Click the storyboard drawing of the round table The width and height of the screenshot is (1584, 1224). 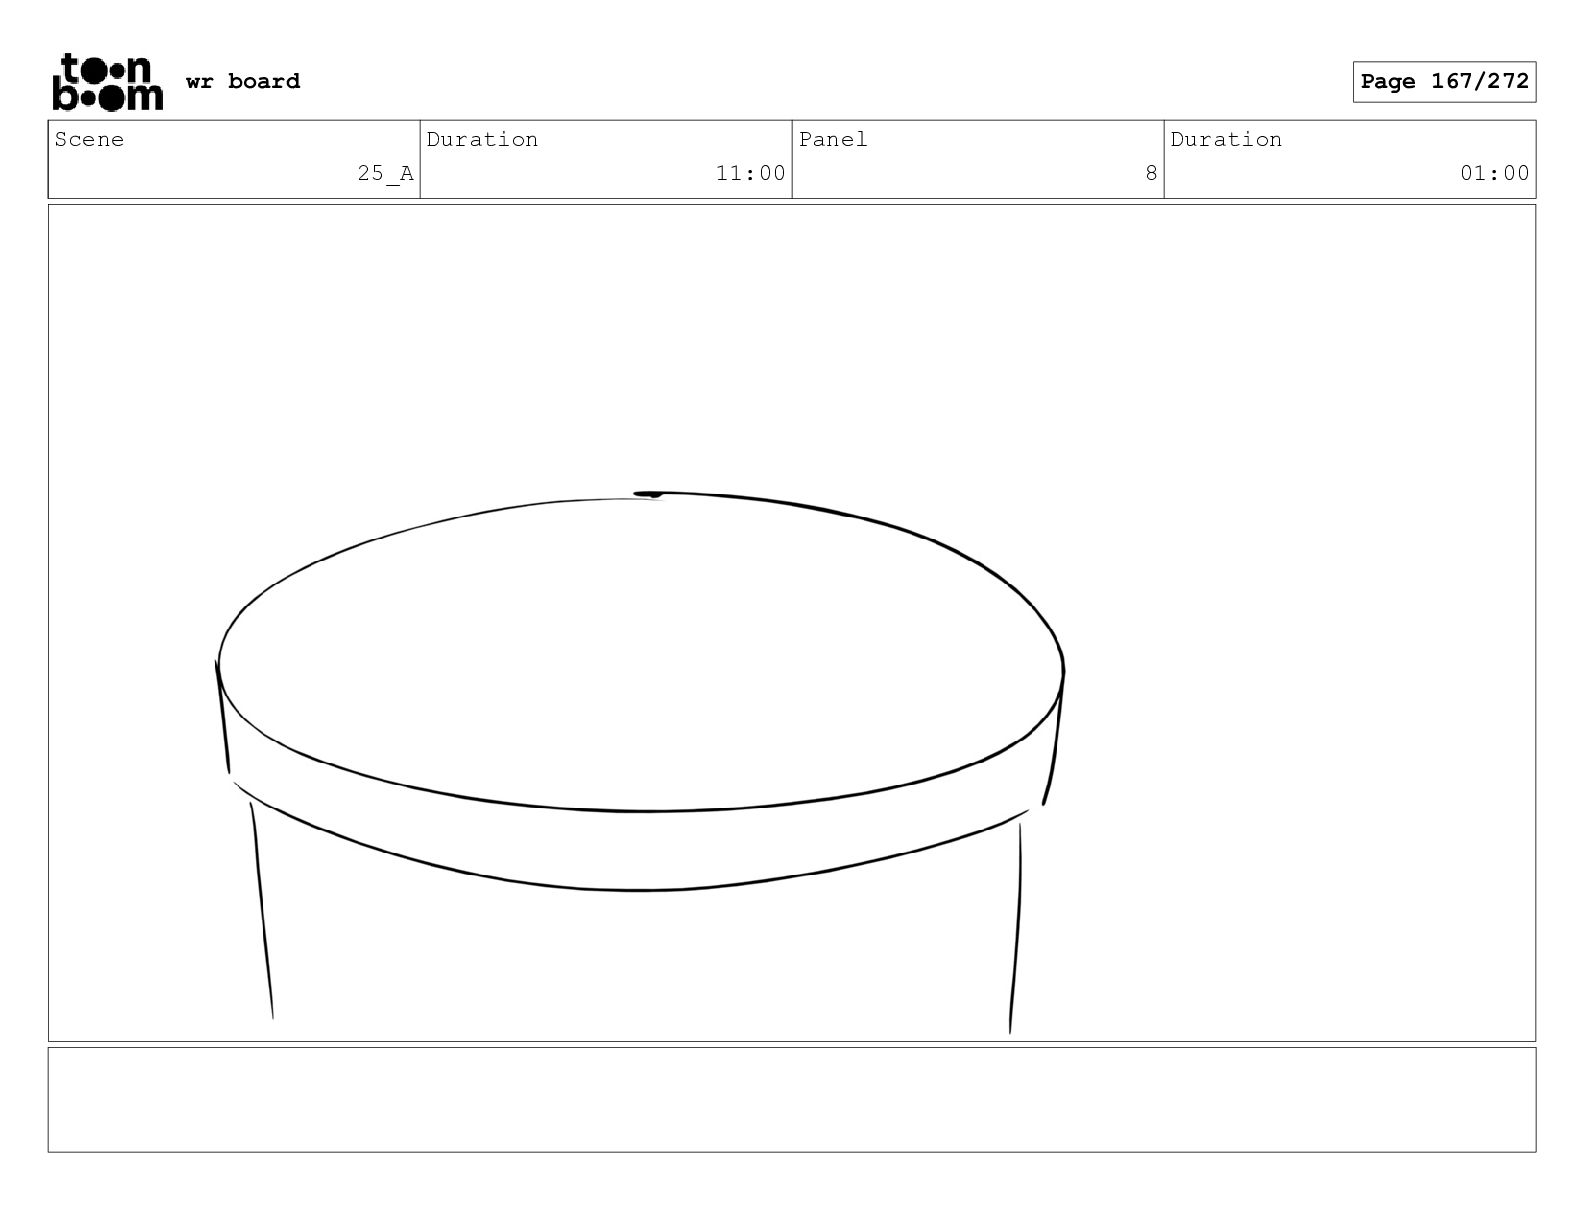[640, 762]
